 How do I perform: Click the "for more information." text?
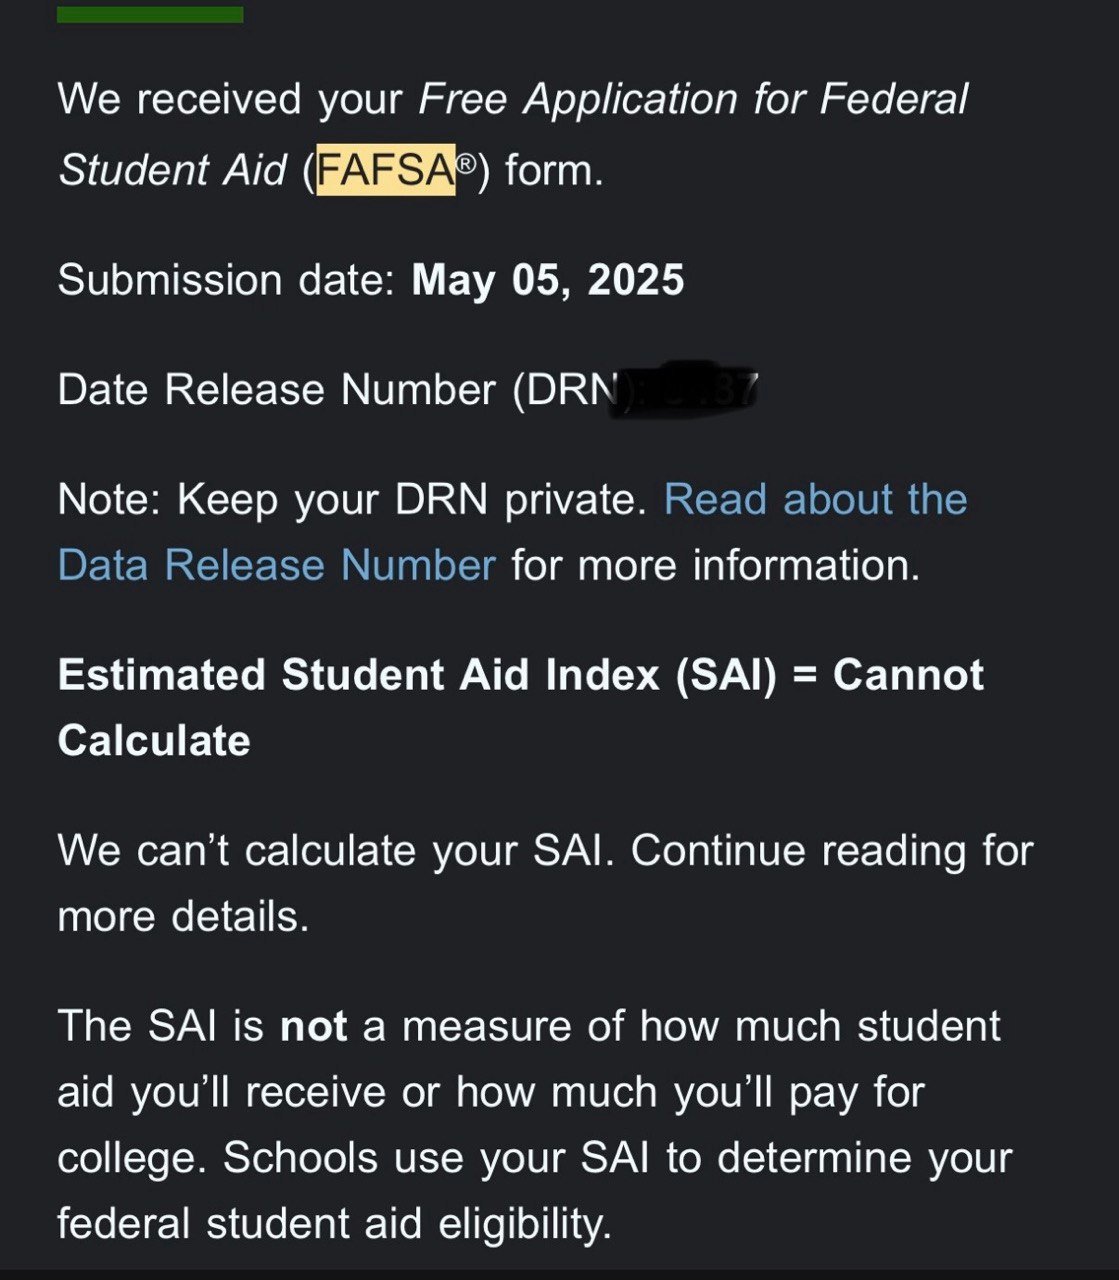[x=715, y=566]
